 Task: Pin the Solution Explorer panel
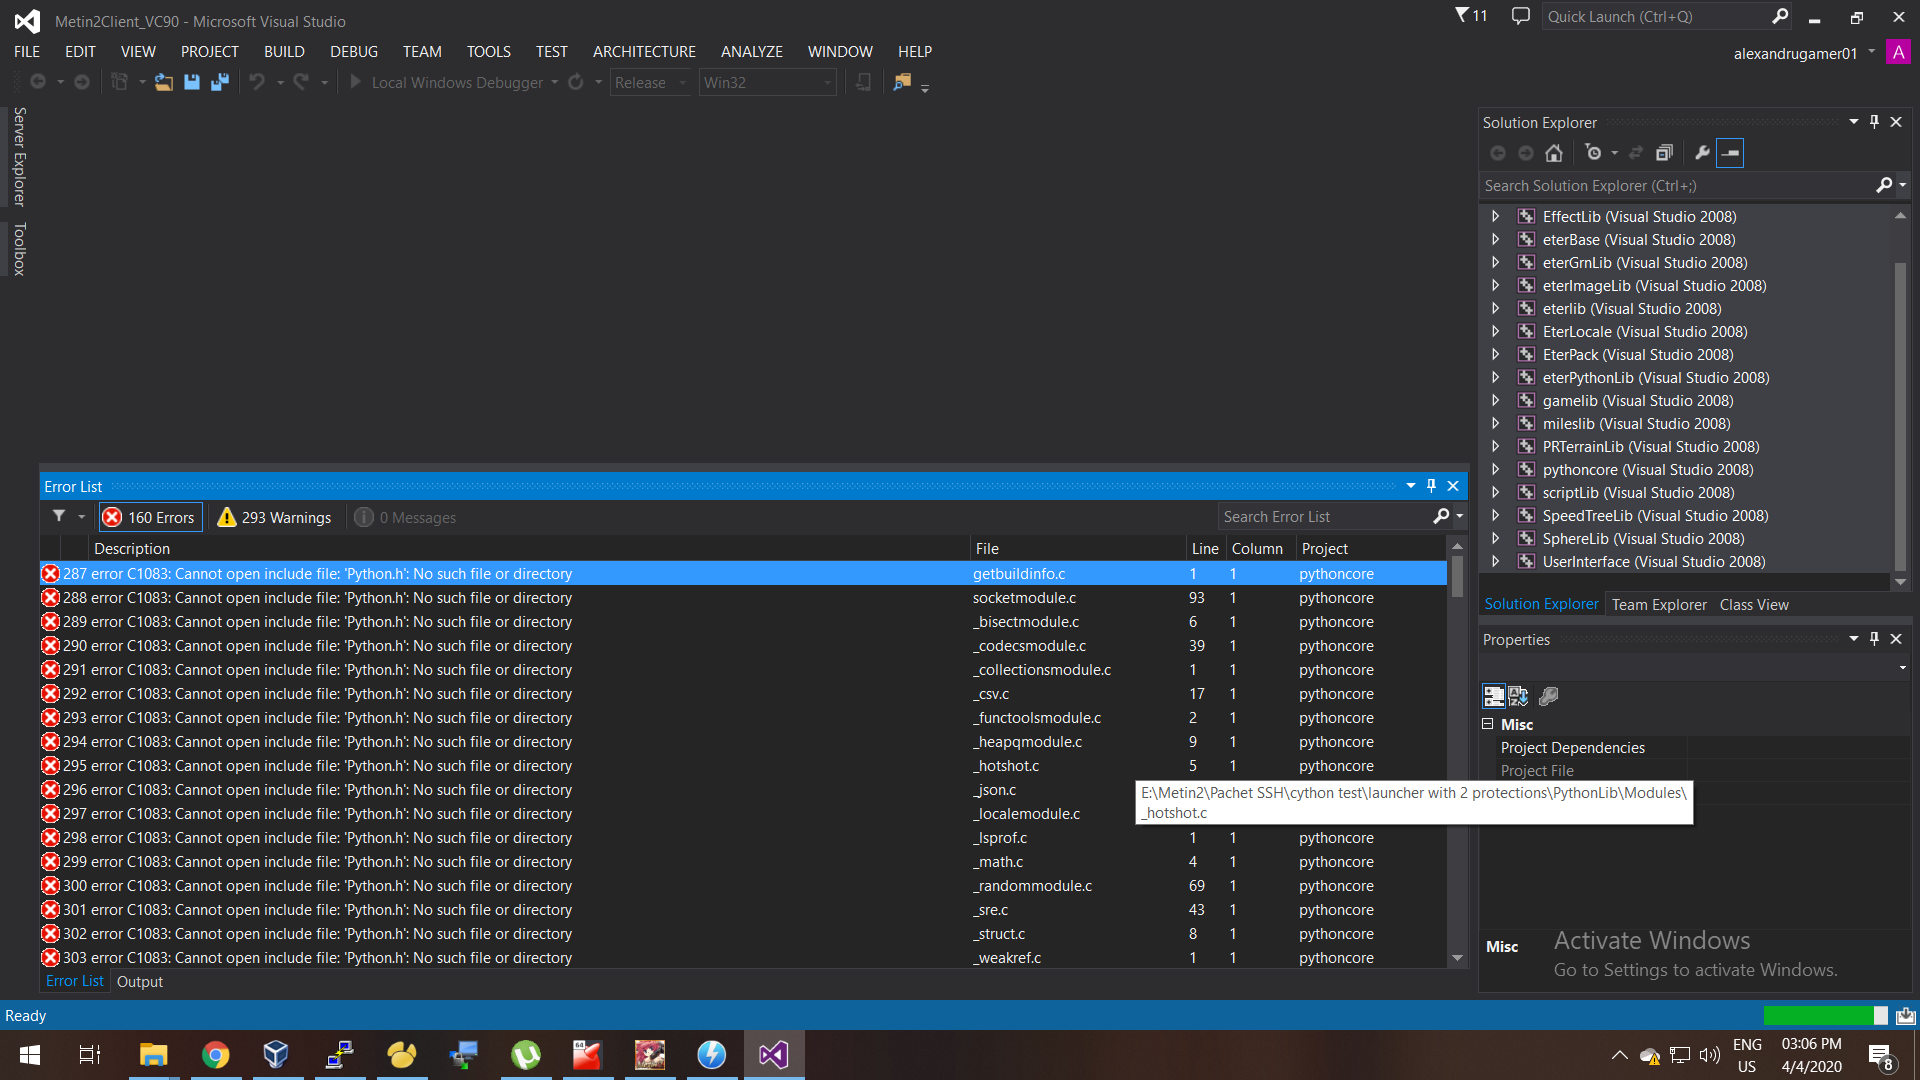[1874, 122]
